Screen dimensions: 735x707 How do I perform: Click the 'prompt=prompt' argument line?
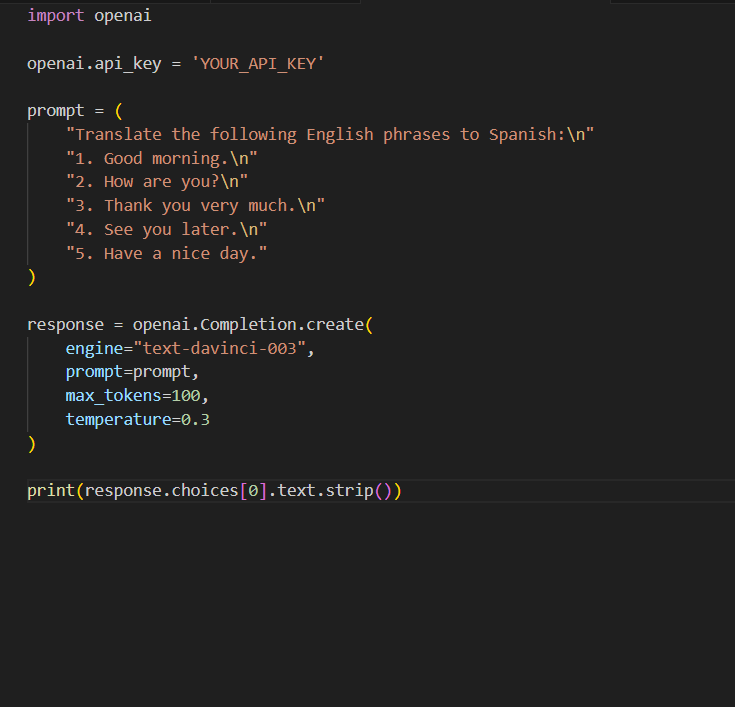[132, 372]
